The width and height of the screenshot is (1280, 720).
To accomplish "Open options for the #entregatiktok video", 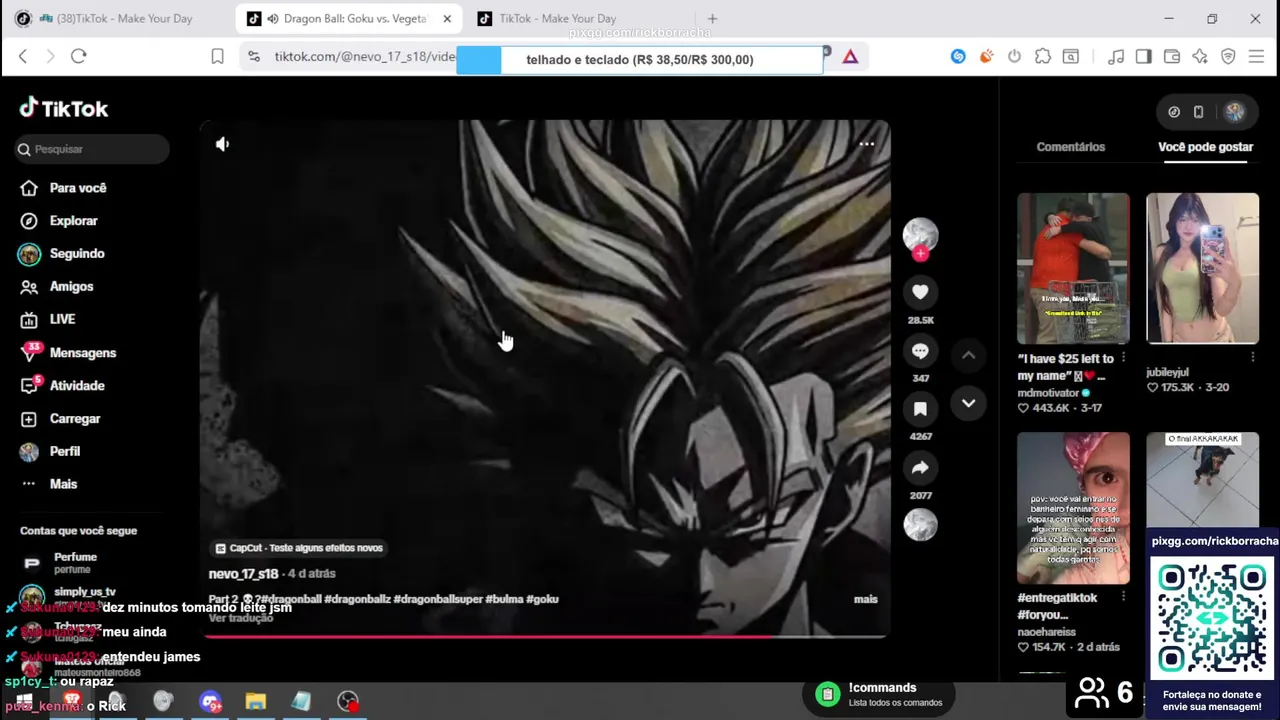I will [x=1123, y=596].
